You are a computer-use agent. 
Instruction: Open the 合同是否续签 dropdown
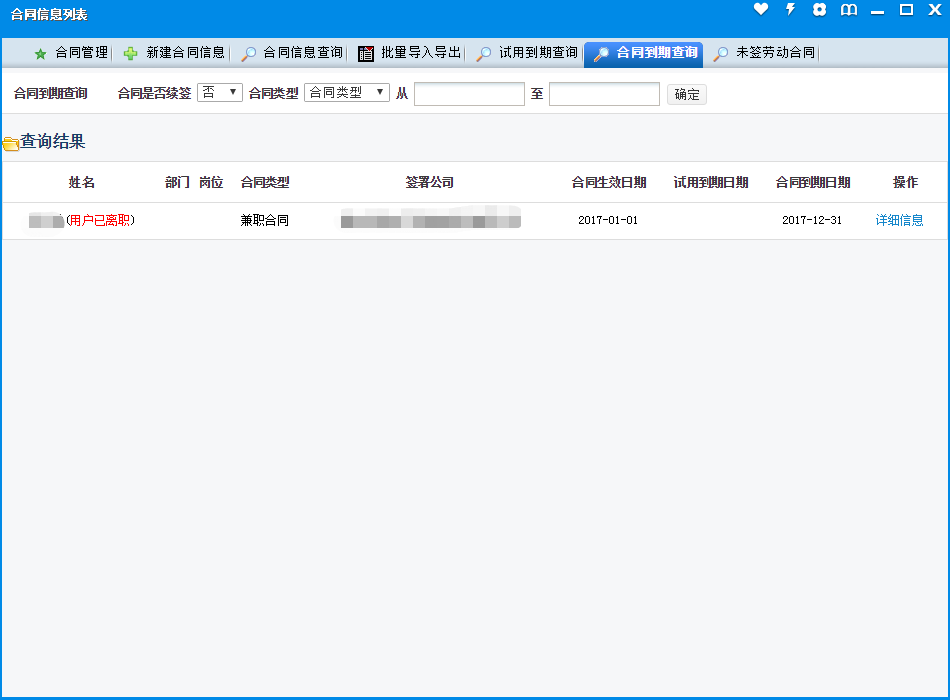point(220,93)
